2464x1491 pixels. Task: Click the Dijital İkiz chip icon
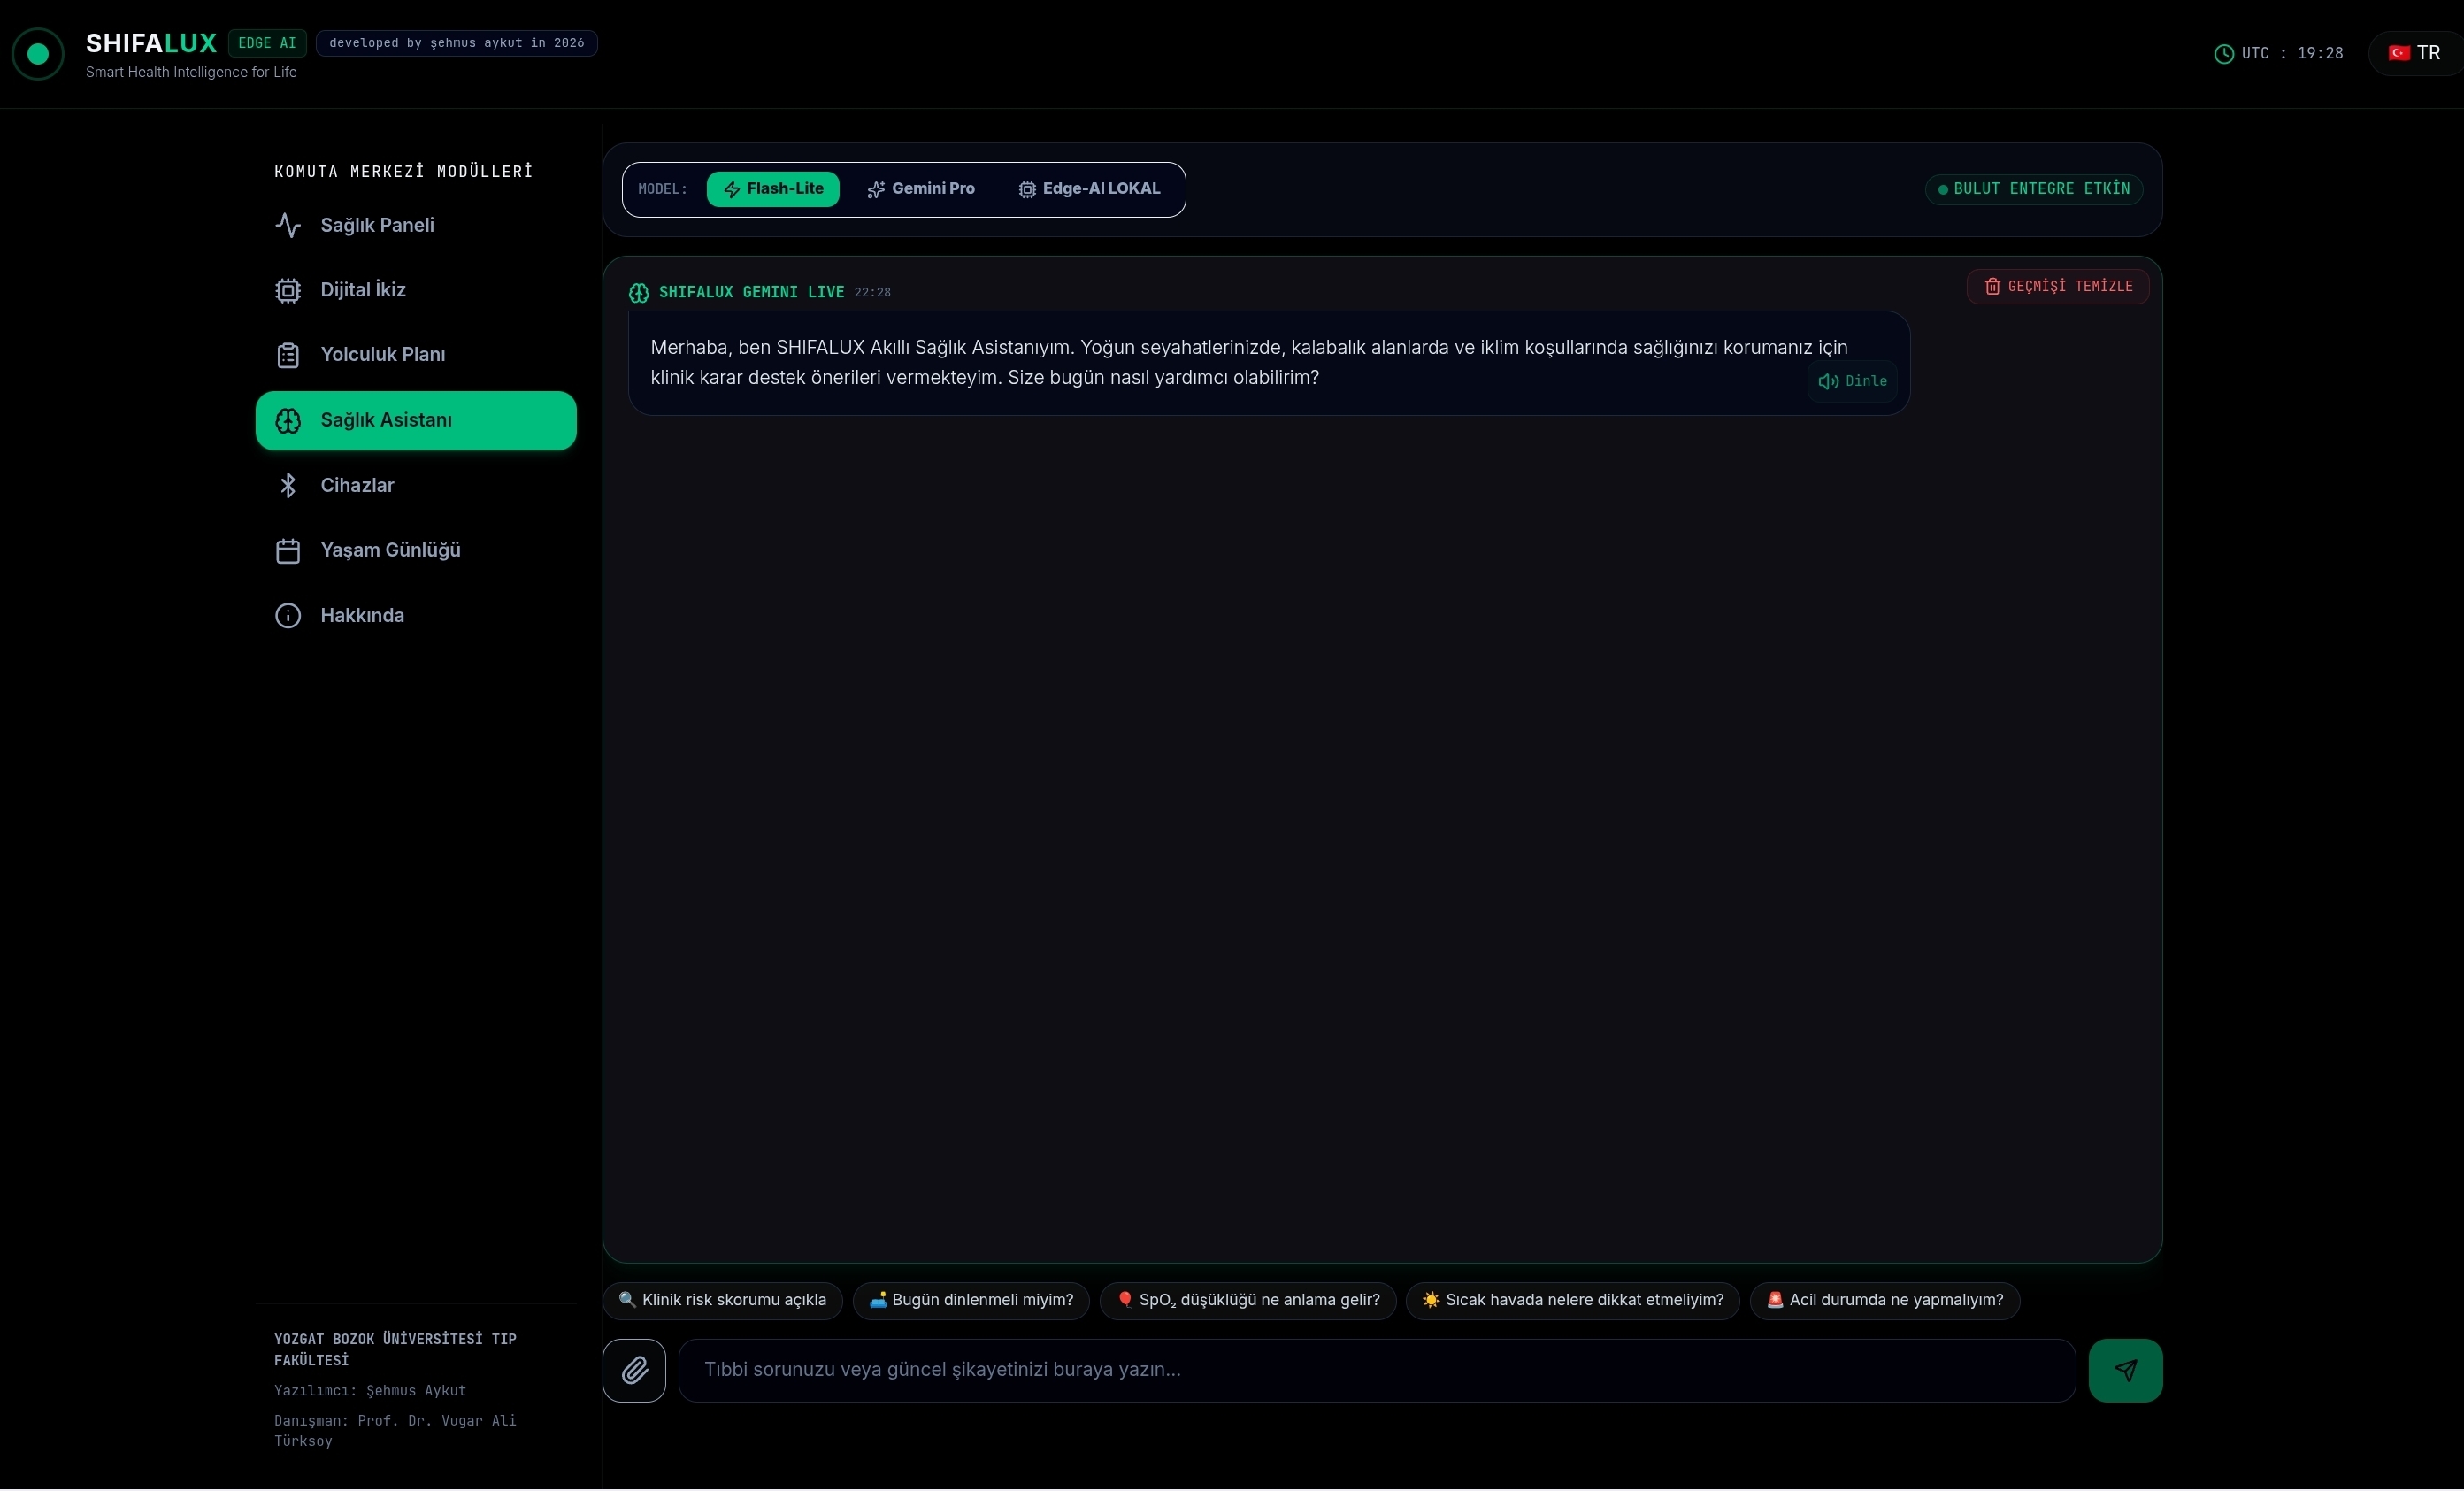point(288,291)
